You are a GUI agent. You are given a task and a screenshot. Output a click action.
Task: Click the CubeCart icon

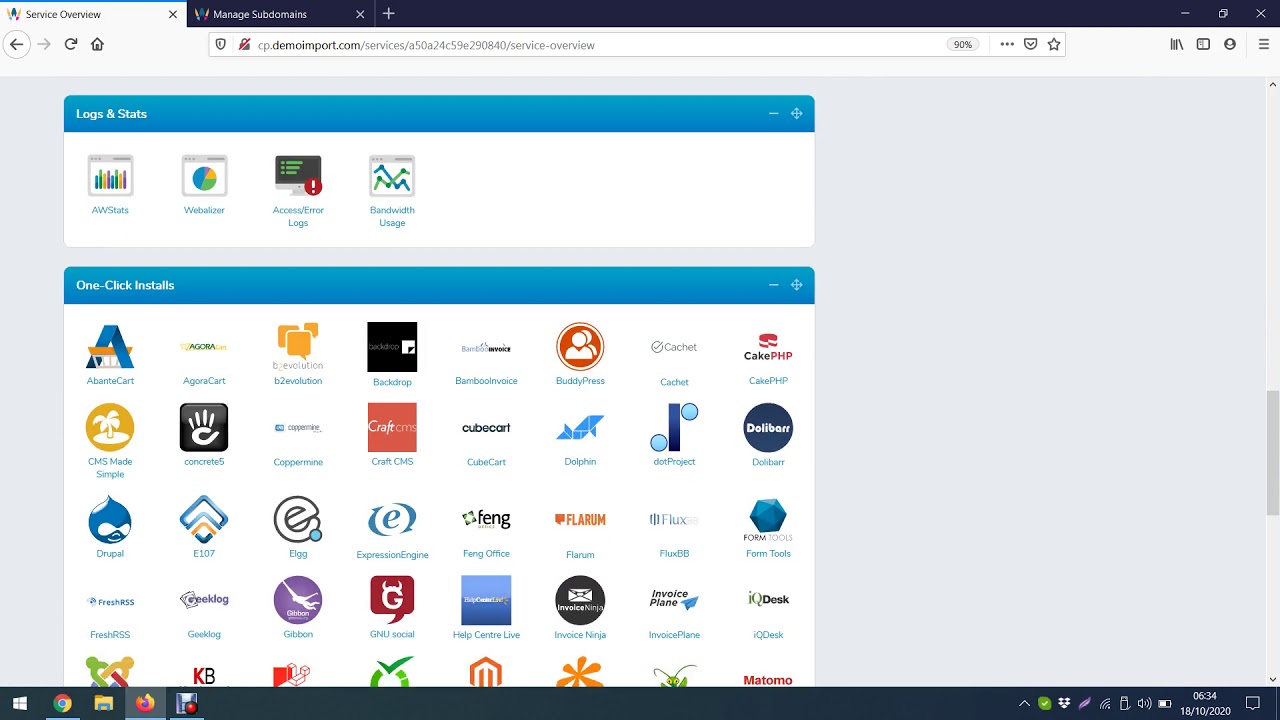(486, 428)
